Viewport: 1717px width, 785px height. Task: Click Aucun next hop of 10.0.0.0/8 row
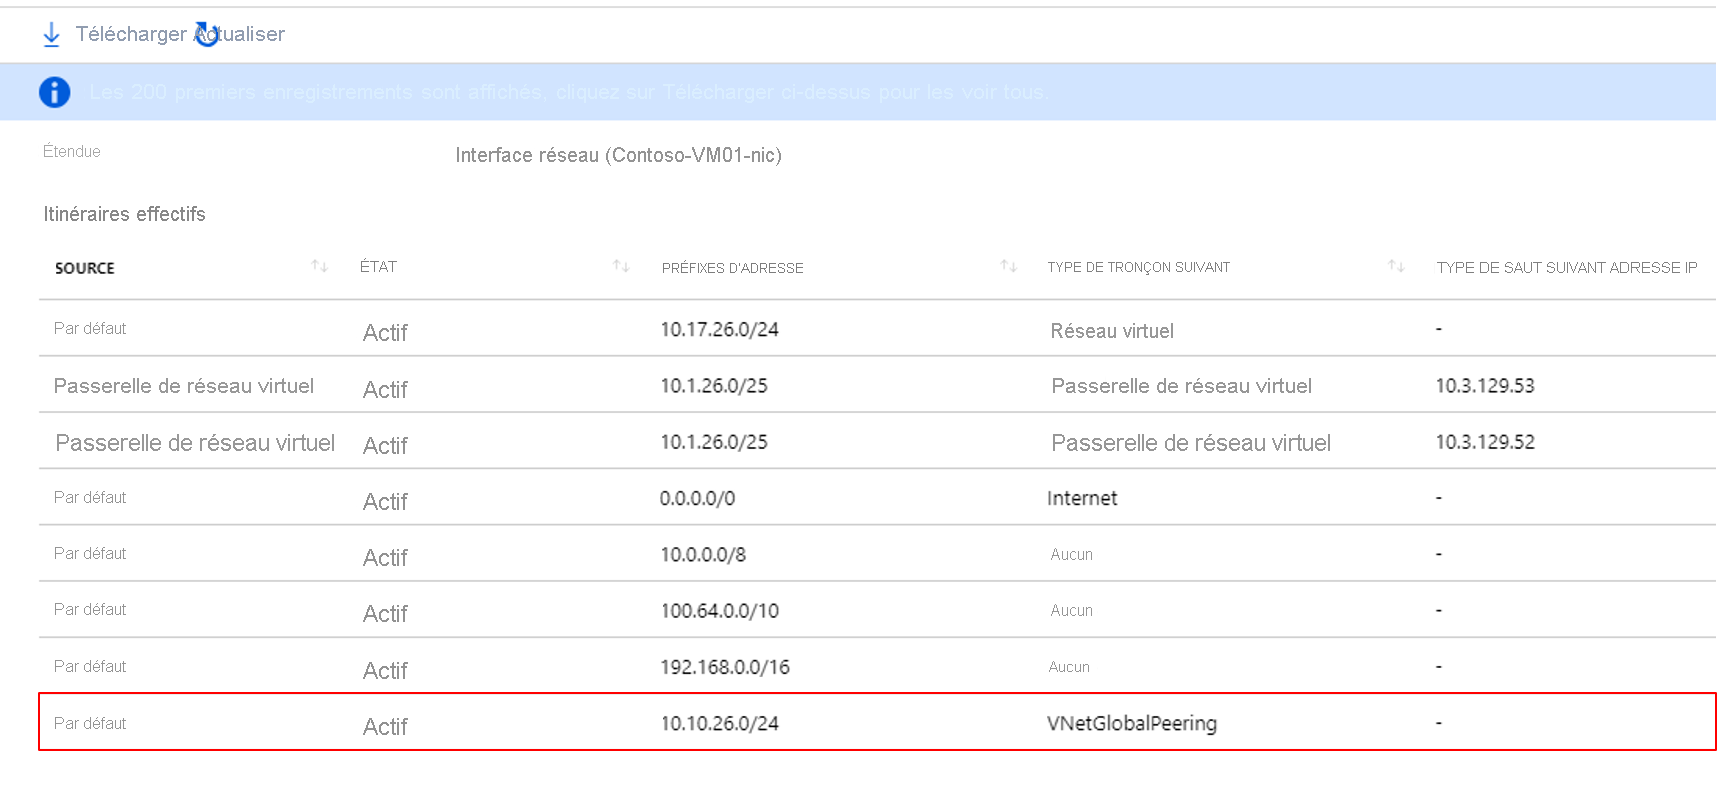[x=1071, y=554]
